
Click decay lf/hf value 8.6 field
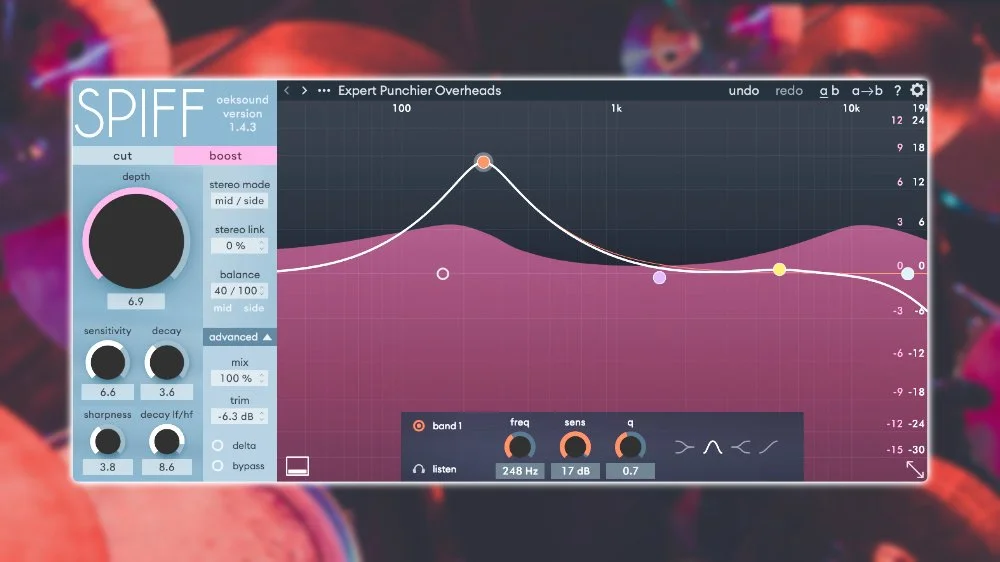(166, 467)
